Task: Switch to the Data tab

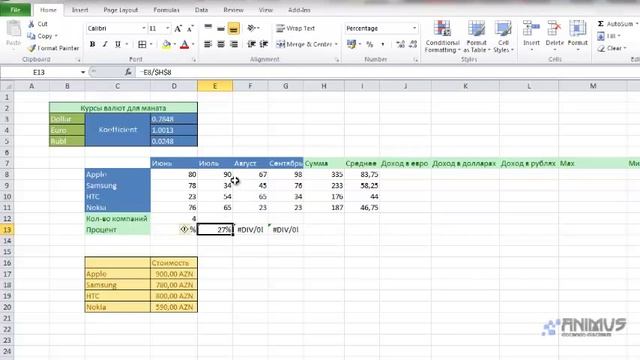Action: 201,10
